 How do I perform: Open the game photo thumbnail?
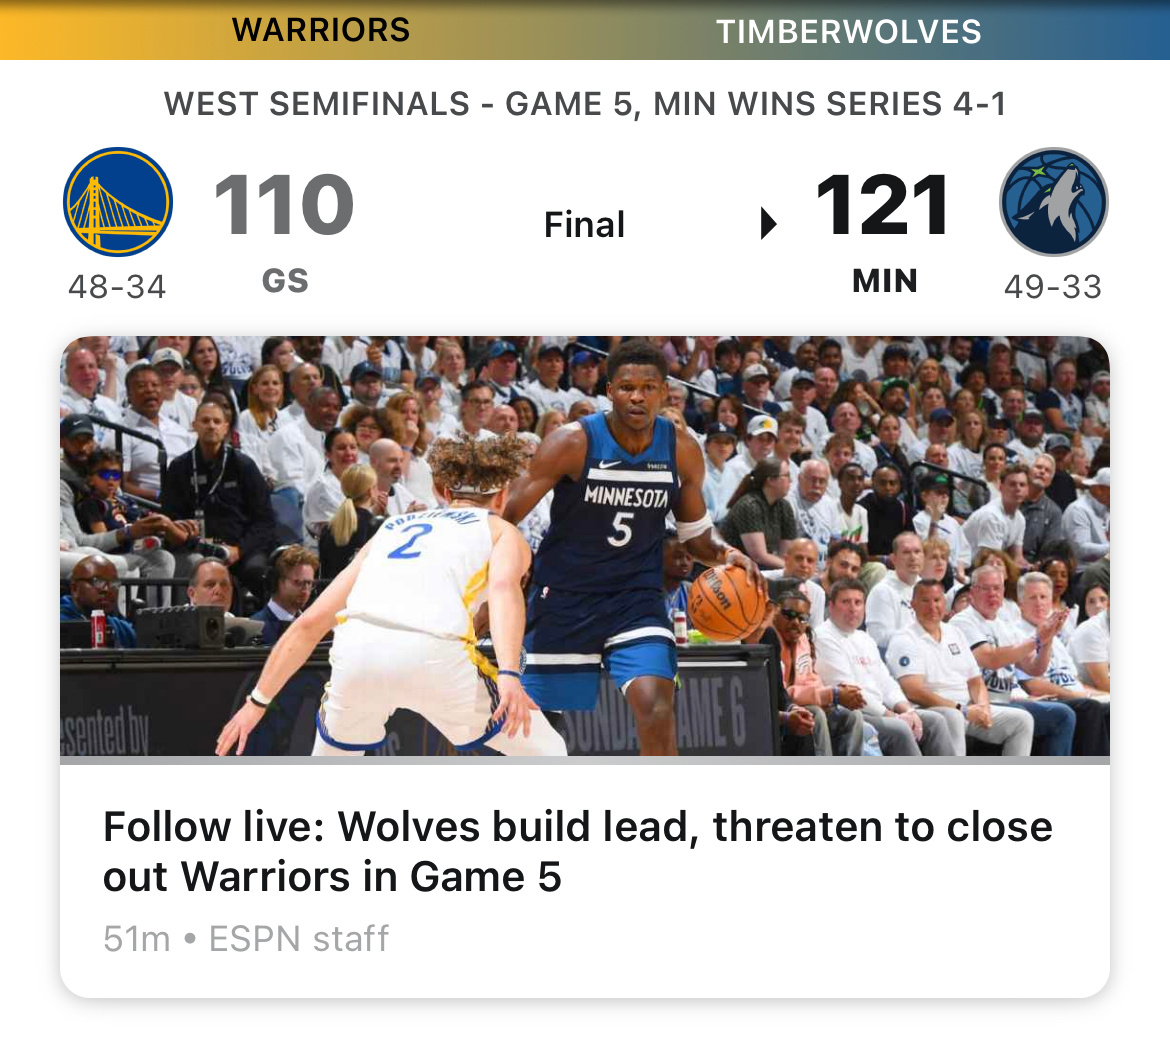(585, 546)
